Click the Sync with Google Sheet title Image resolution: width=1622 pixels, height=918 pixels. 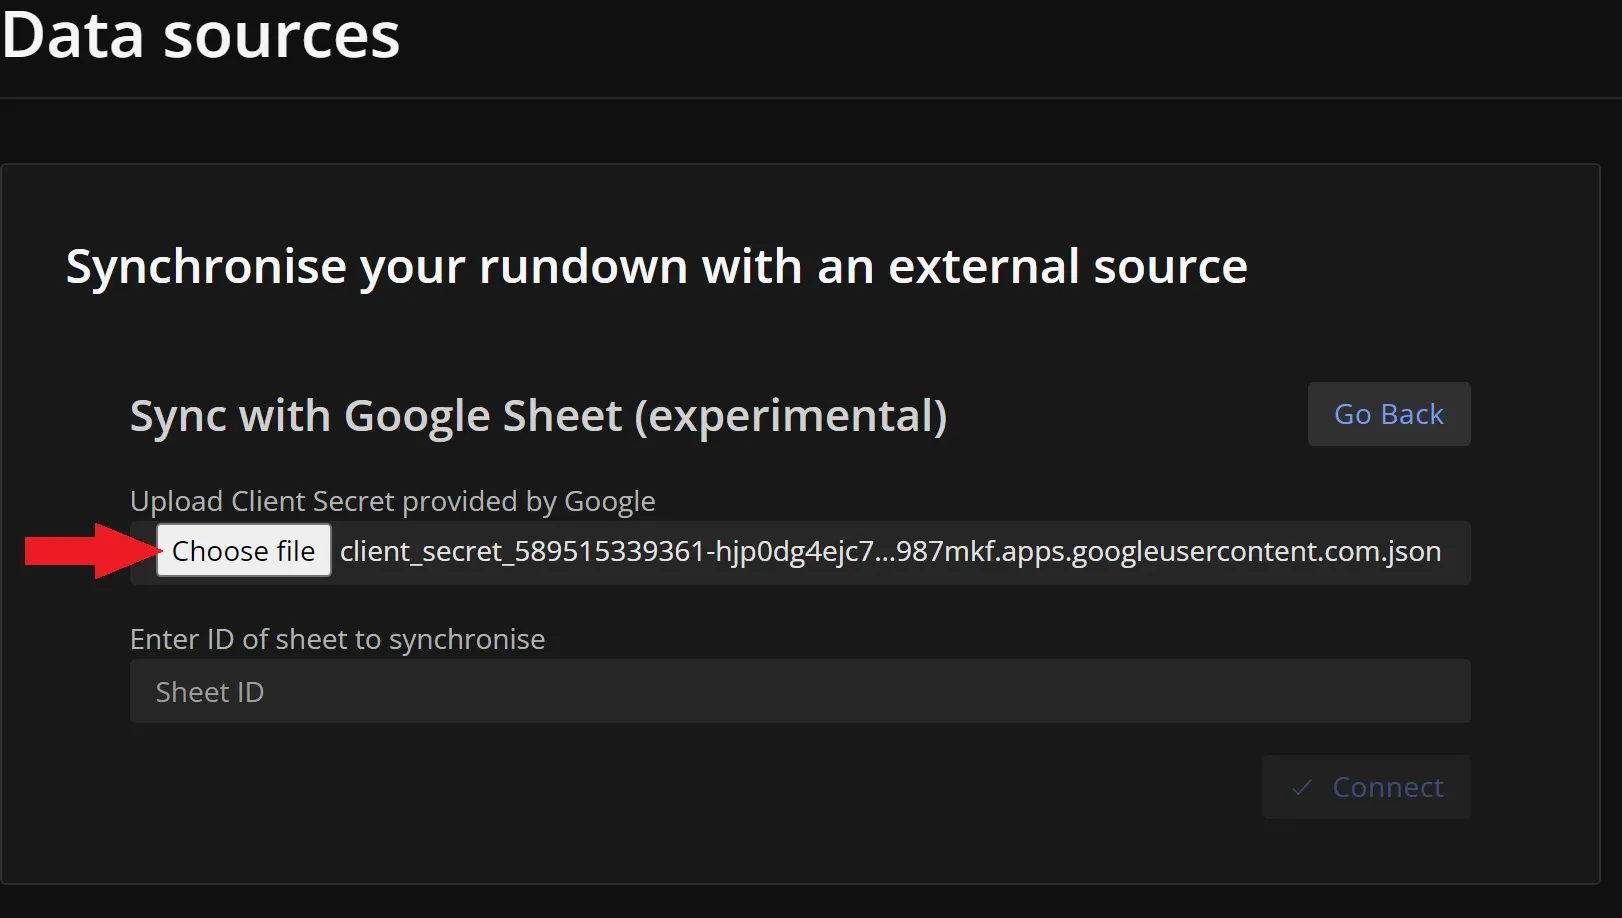coord(538,416)
